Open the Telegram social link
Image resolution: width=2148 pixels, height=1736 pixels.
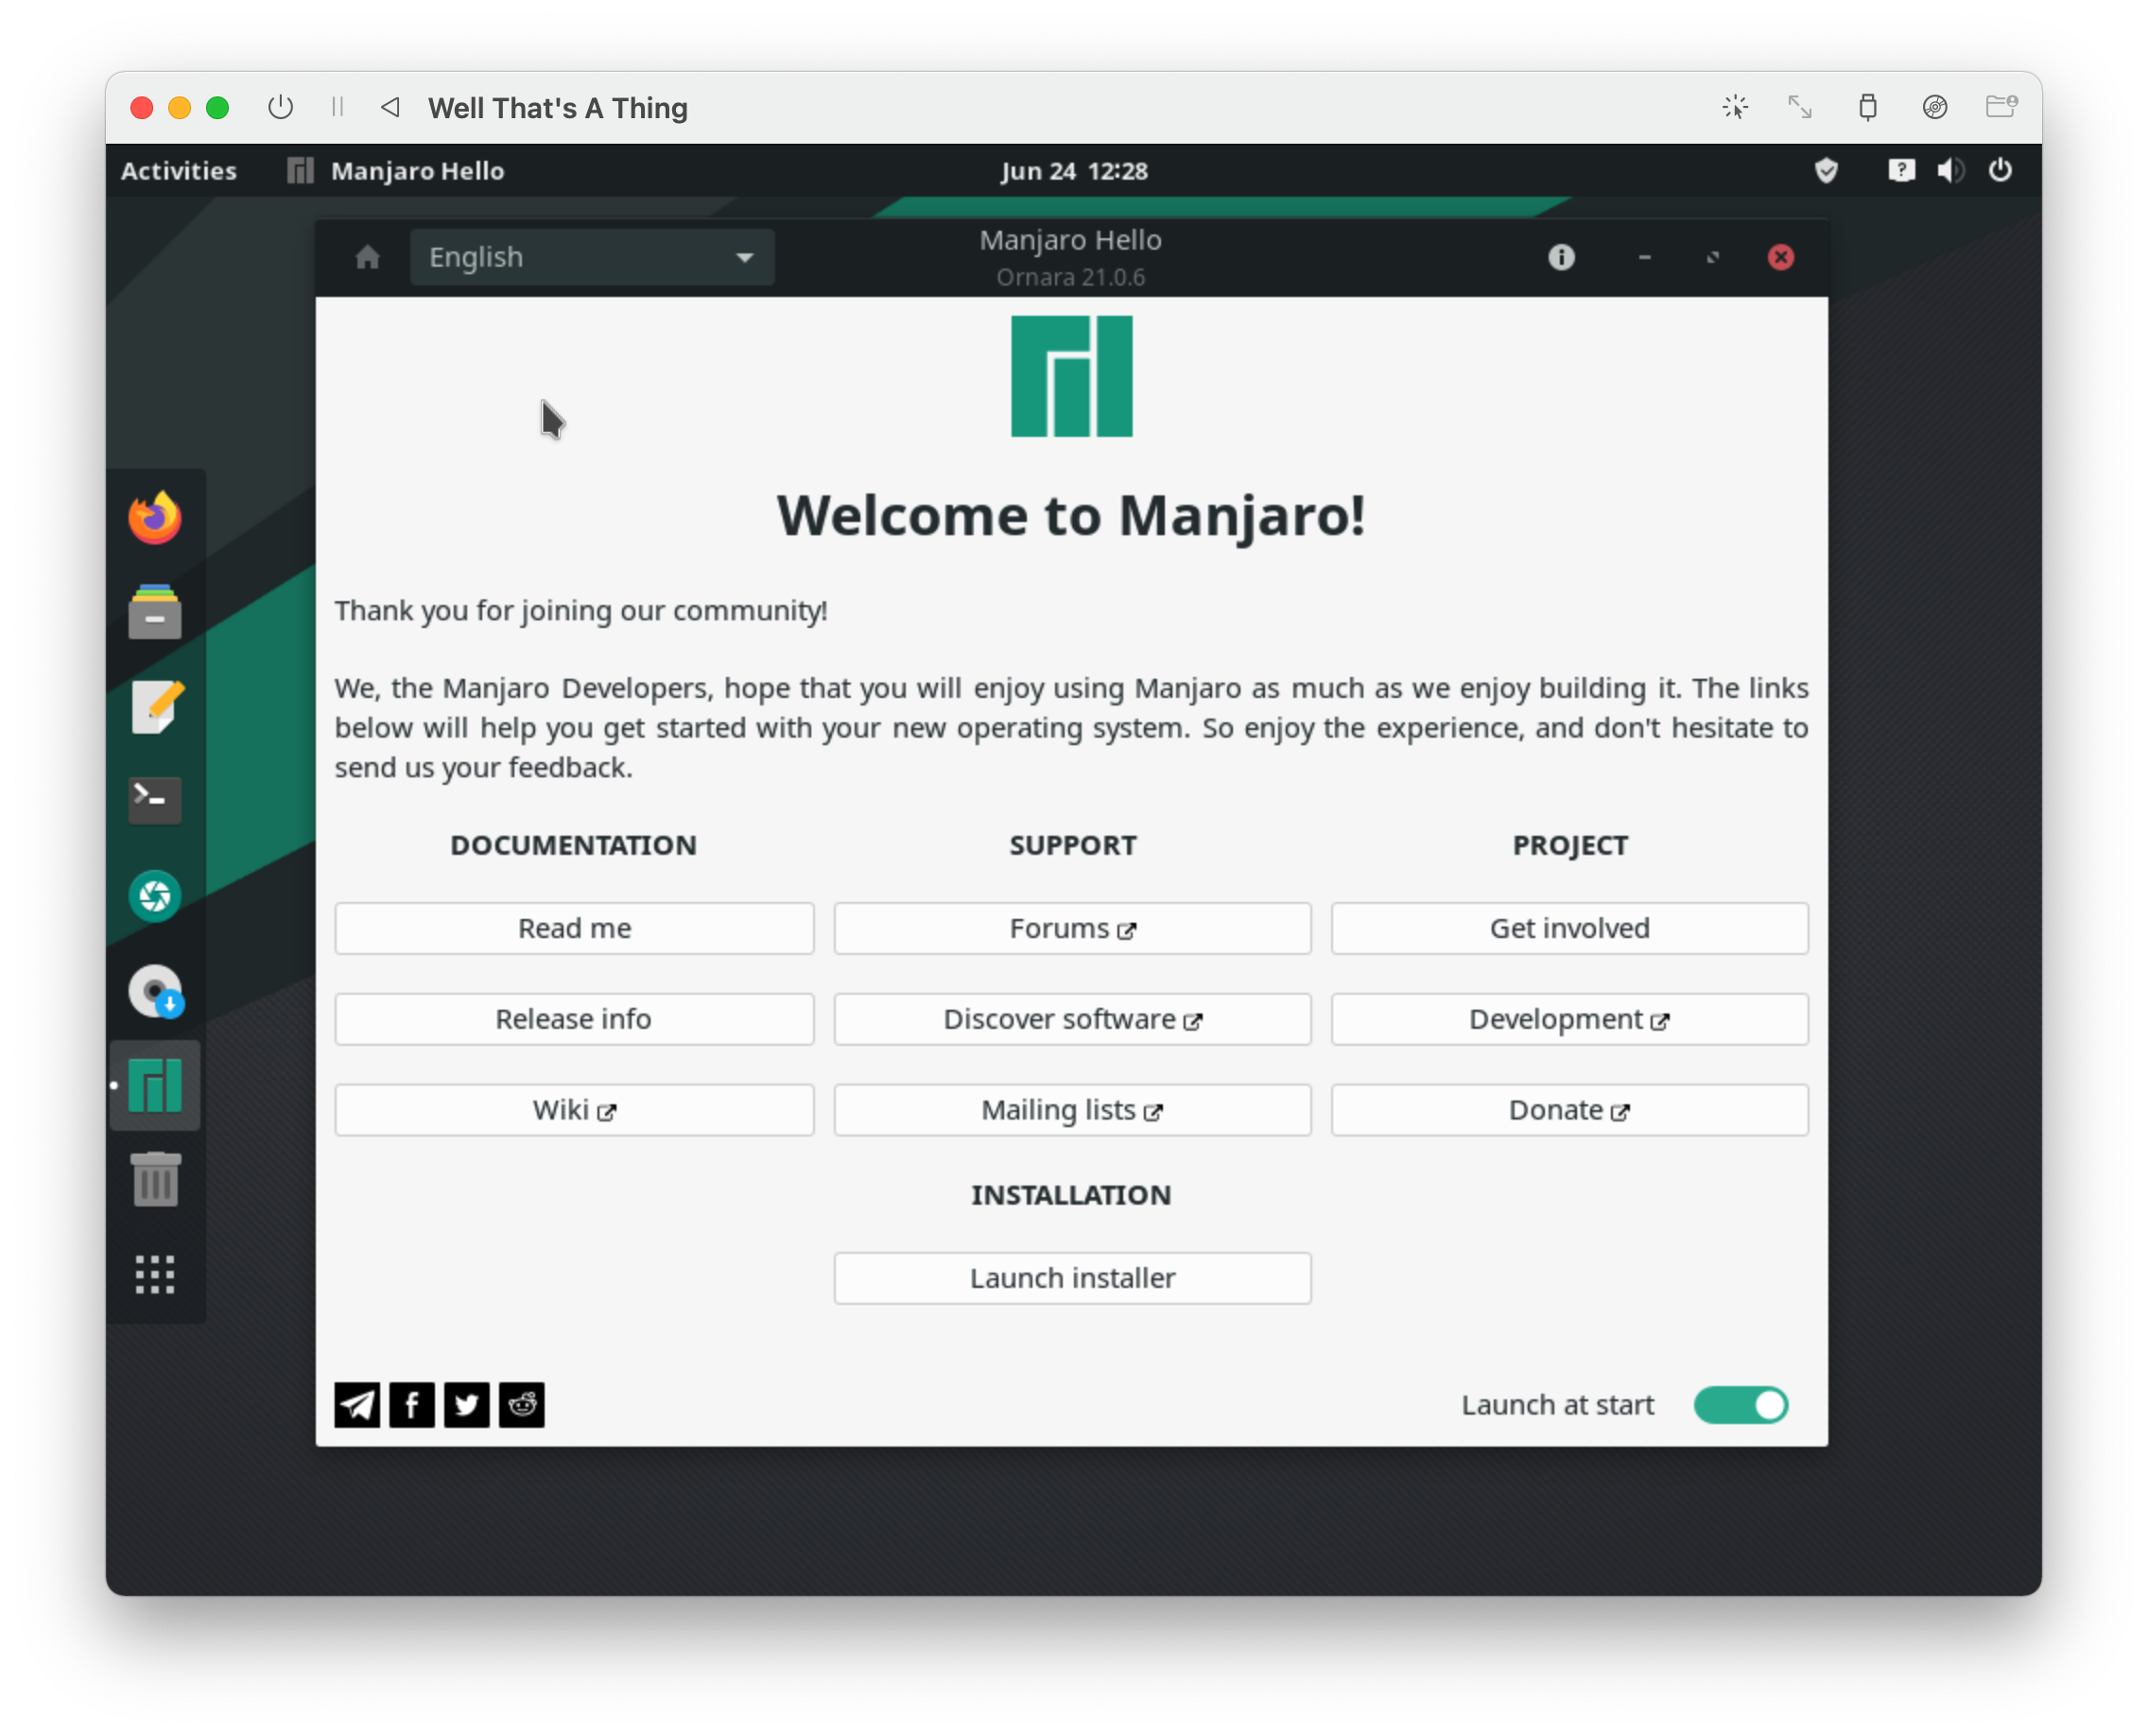pyautogui.click(x=357, y=1405)
